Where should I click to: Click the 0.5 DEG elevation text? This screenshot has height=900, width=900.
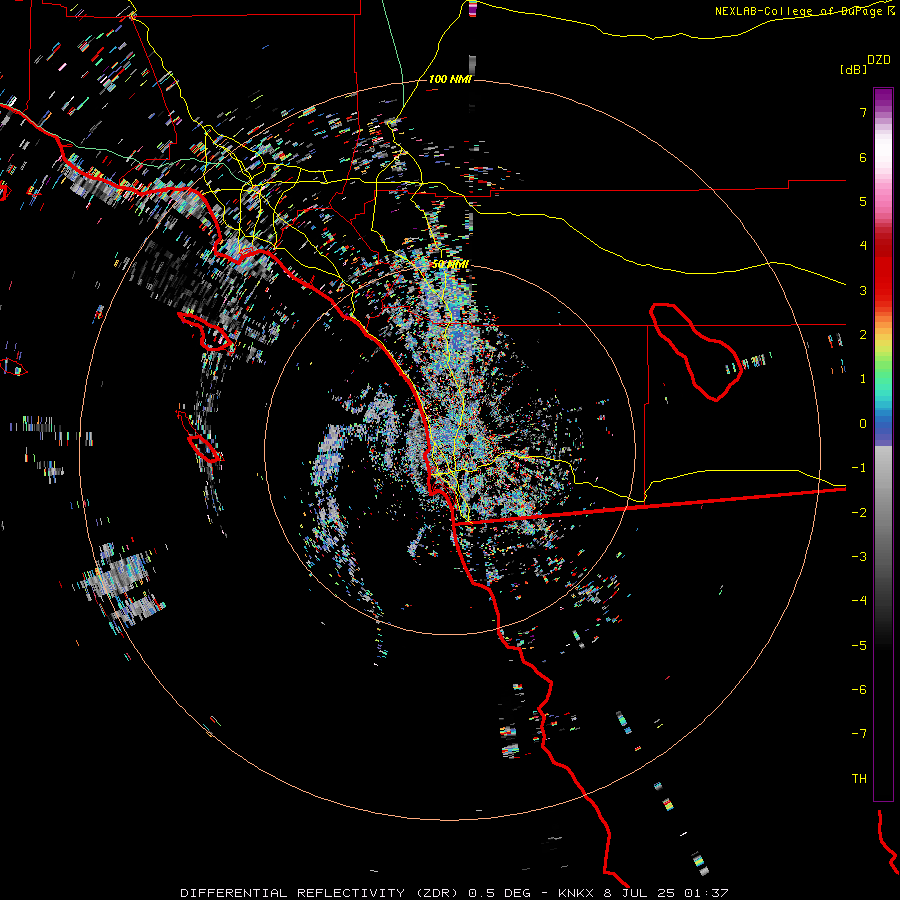click(x=499, y=893)
